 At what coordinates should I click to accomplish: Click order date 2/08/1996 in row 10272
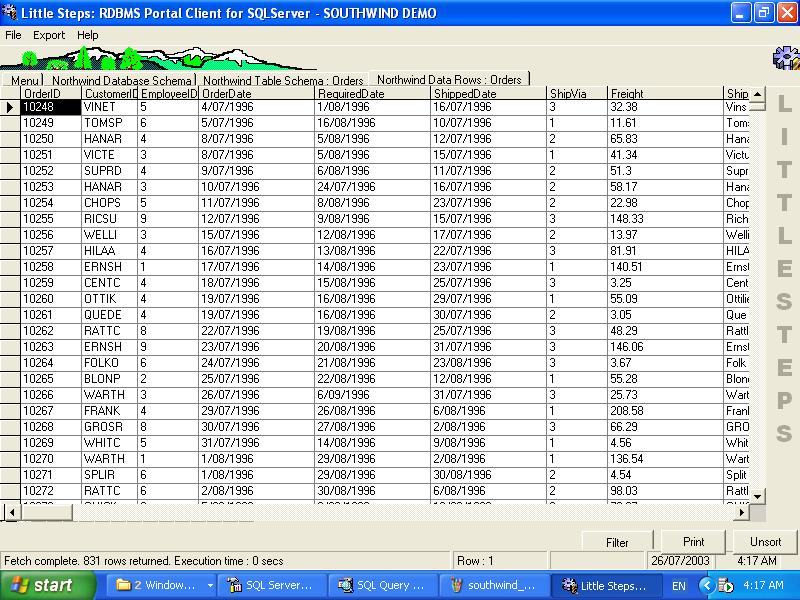pos(256,490)
